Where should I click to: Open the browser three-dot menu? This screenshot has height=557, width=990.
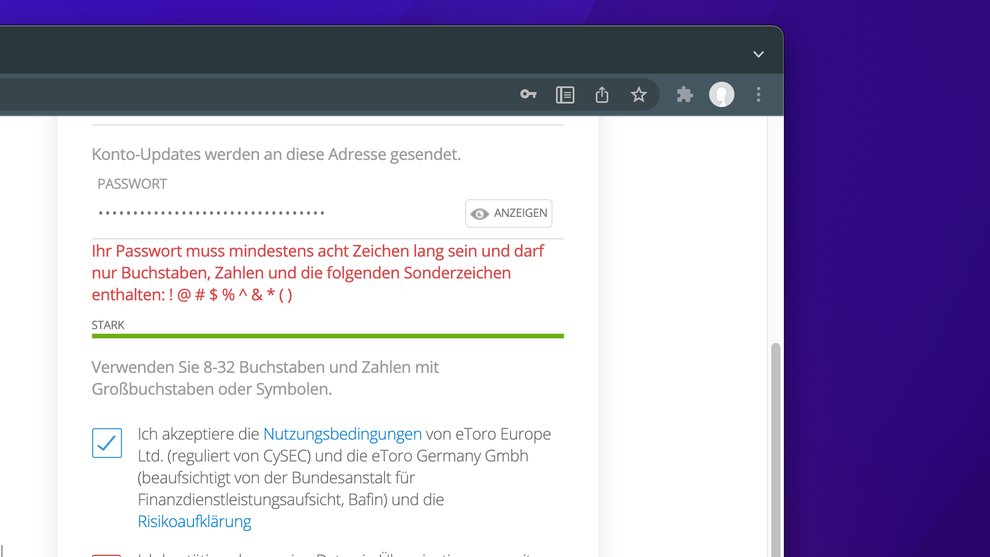(x=758, y=95)
